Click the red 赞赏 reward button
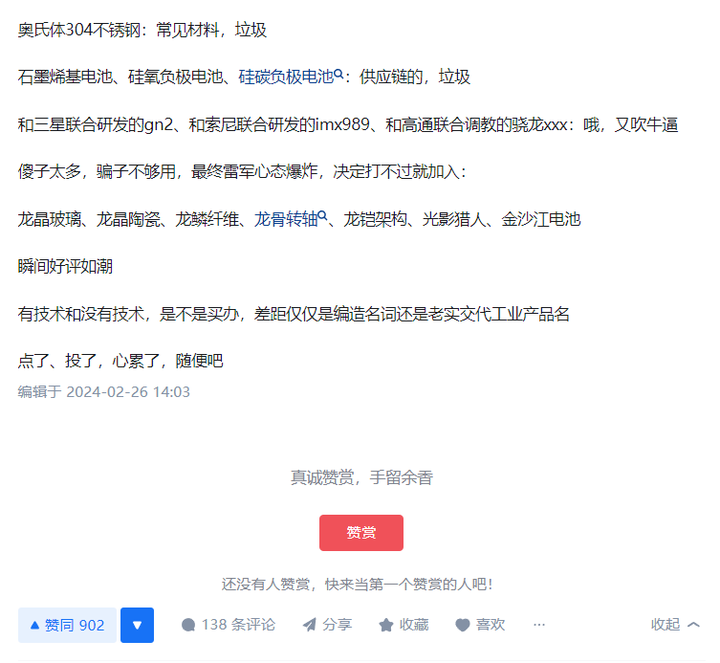This screenshot has height=663, width=720. coord(361,533)
